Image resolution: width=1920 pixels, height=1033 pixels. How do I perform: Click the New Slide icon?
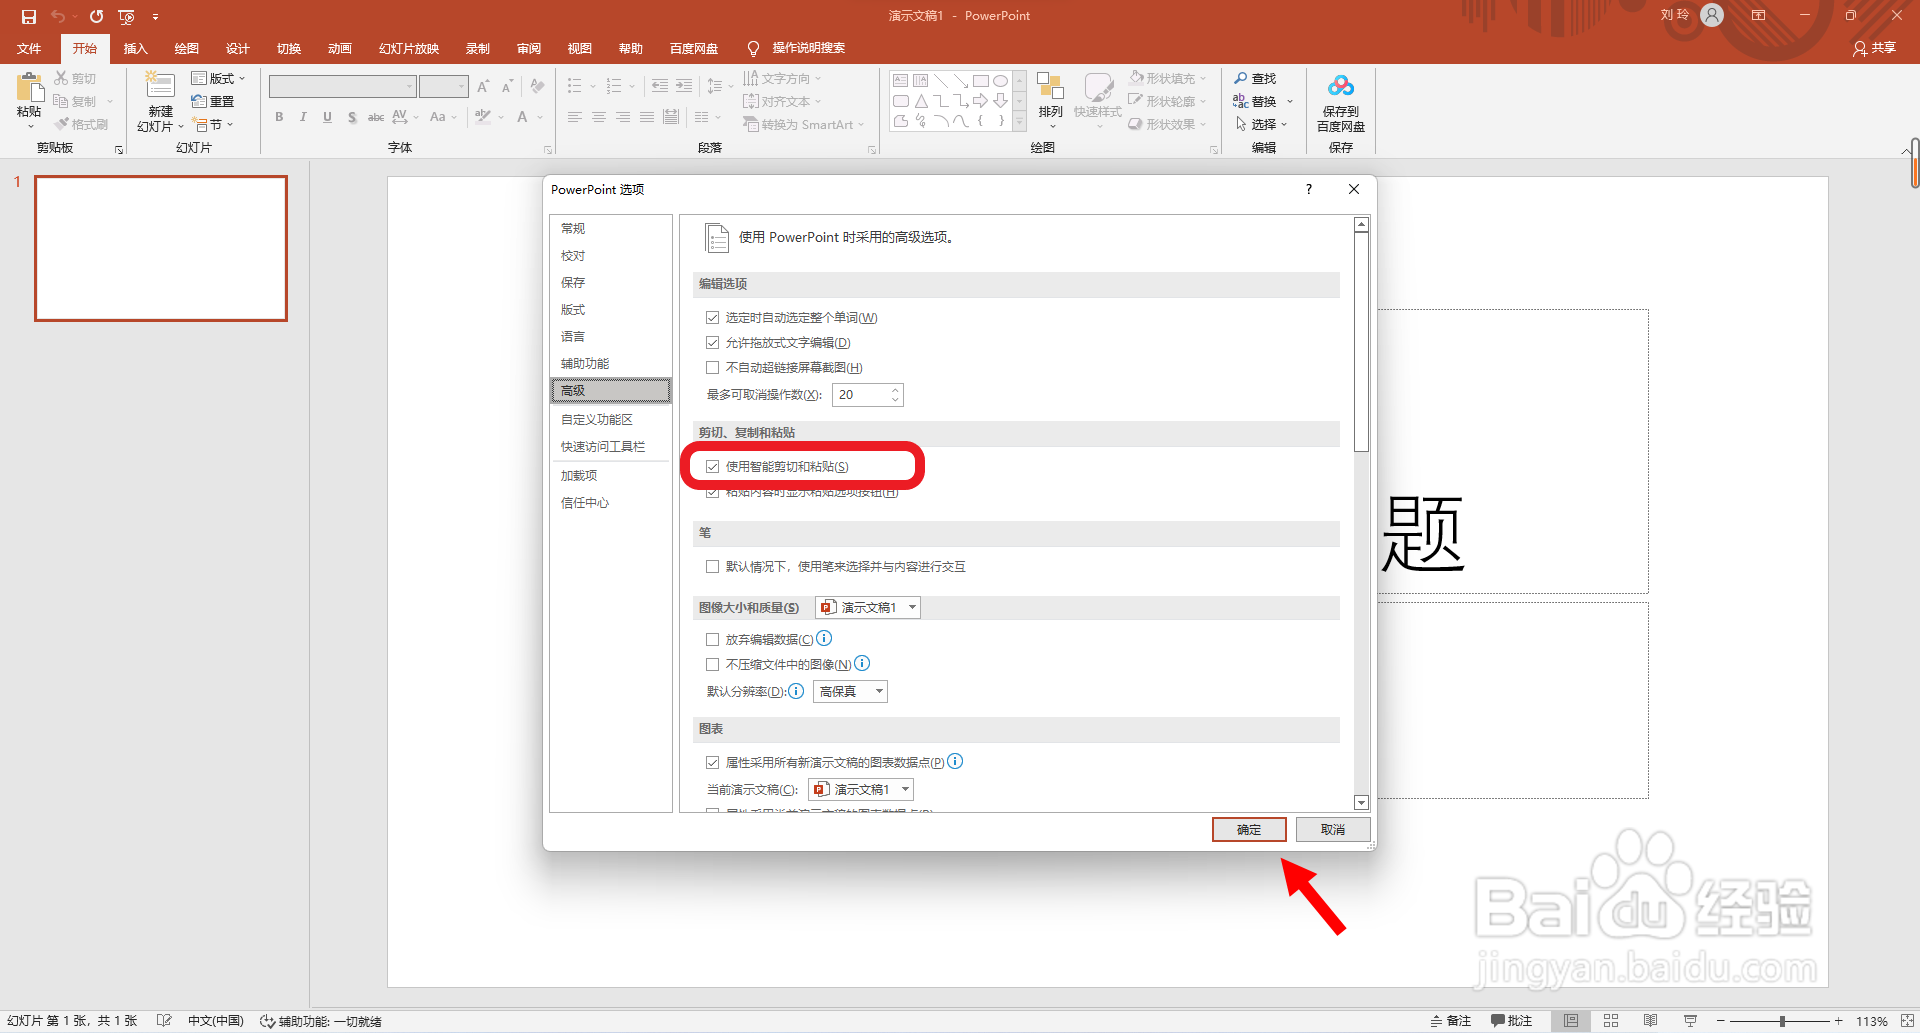coord(160,85)
